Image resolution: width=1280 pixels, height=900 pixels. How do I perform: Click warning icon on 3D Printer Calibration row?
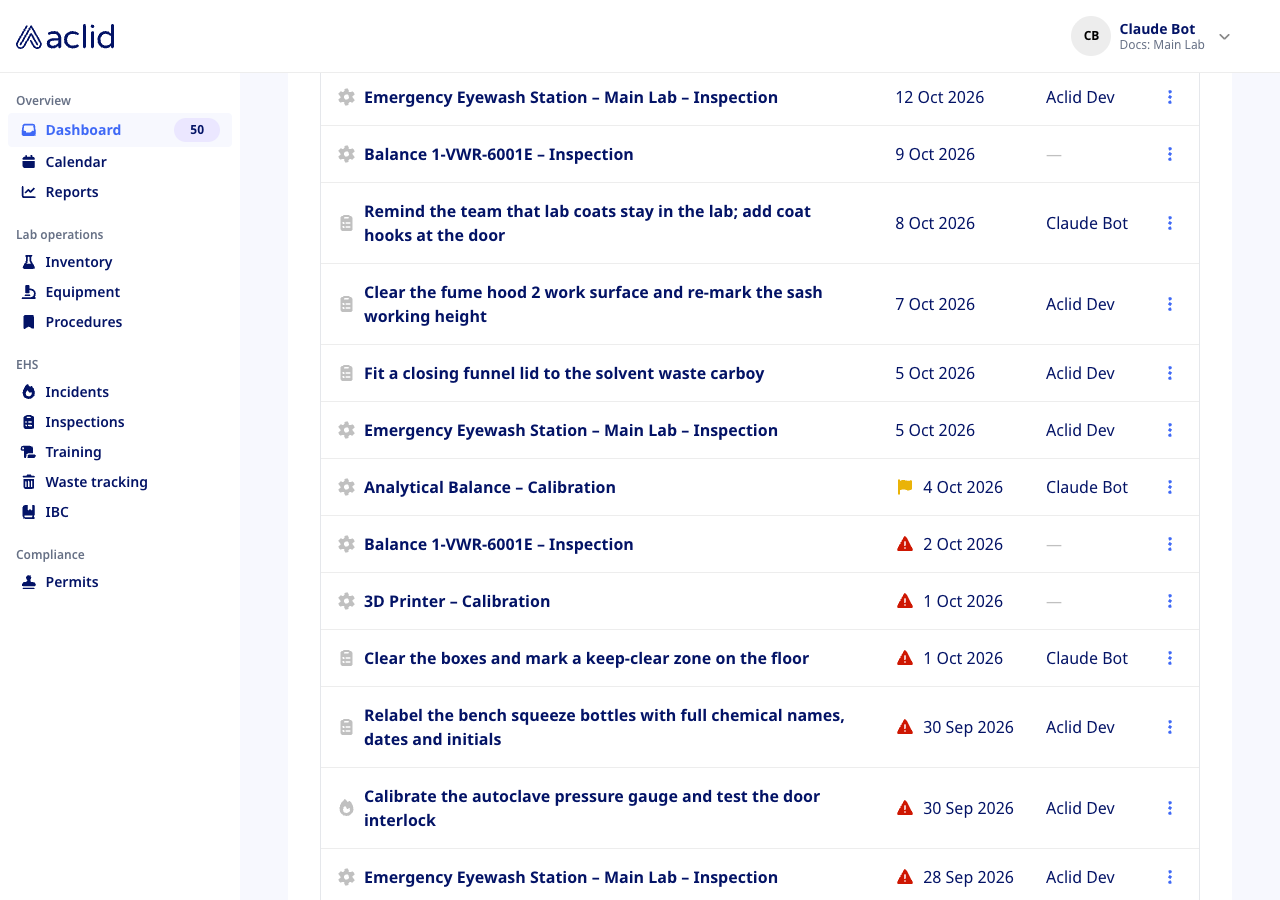coord(905,601)
